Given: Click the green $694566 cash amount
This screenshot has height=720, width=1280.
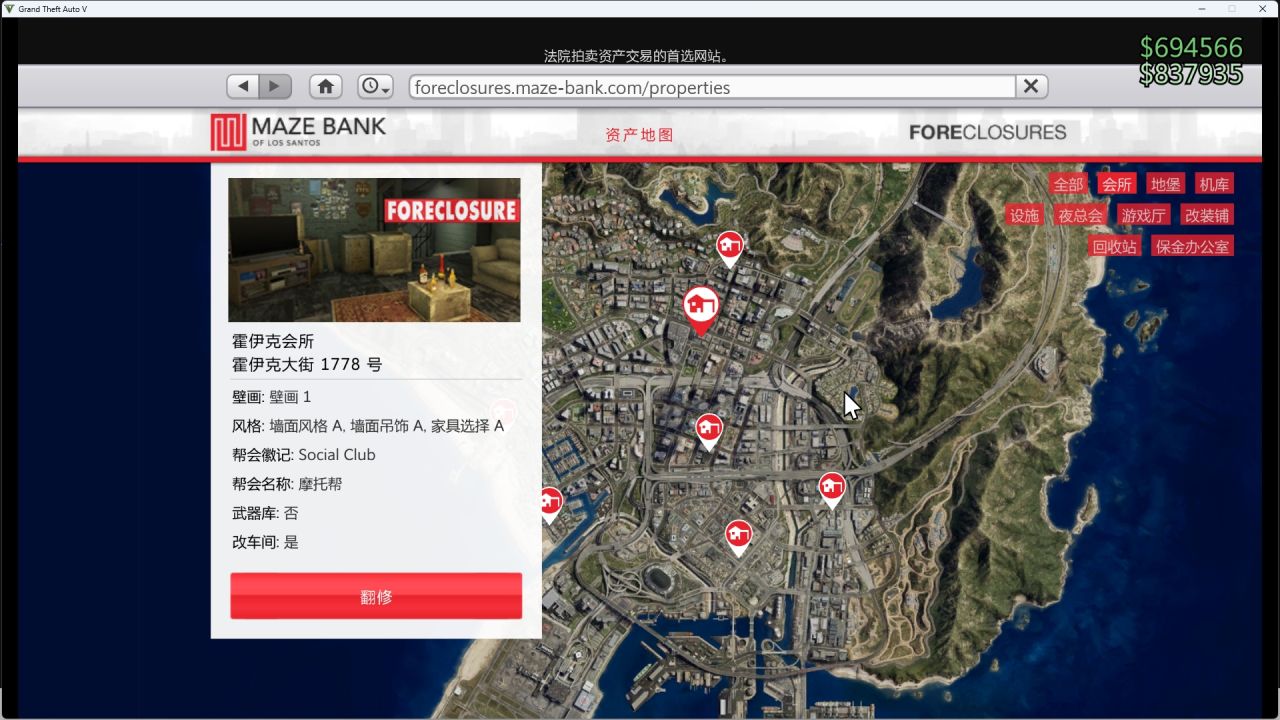Looking at the screenshot, I should tap(1191, 47).
